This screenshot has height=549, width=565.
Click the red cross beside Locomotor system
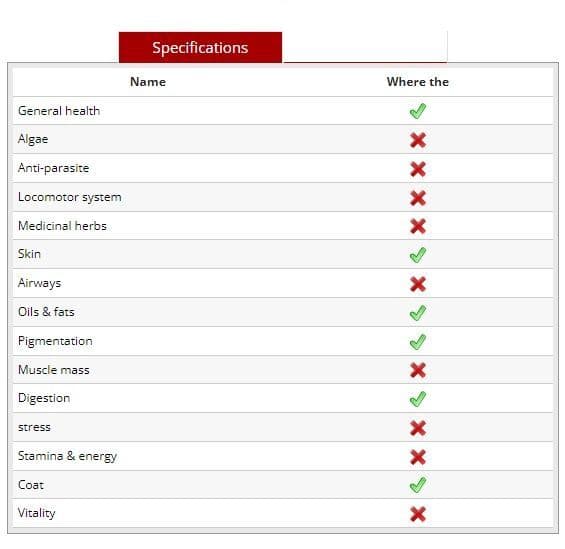point(418,197)
